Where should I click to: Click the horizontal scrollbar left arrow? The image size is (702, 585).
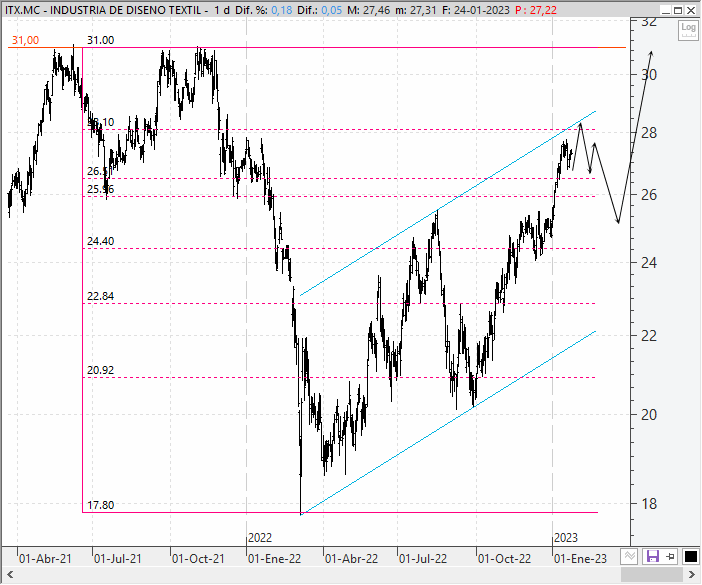pyautogui.click(x=10, y=574)
